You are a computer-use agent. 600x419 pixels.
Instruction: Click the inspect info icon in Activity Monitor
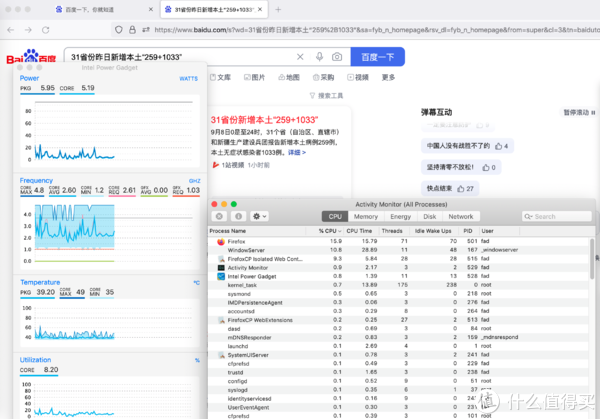(x=238, y=216)
